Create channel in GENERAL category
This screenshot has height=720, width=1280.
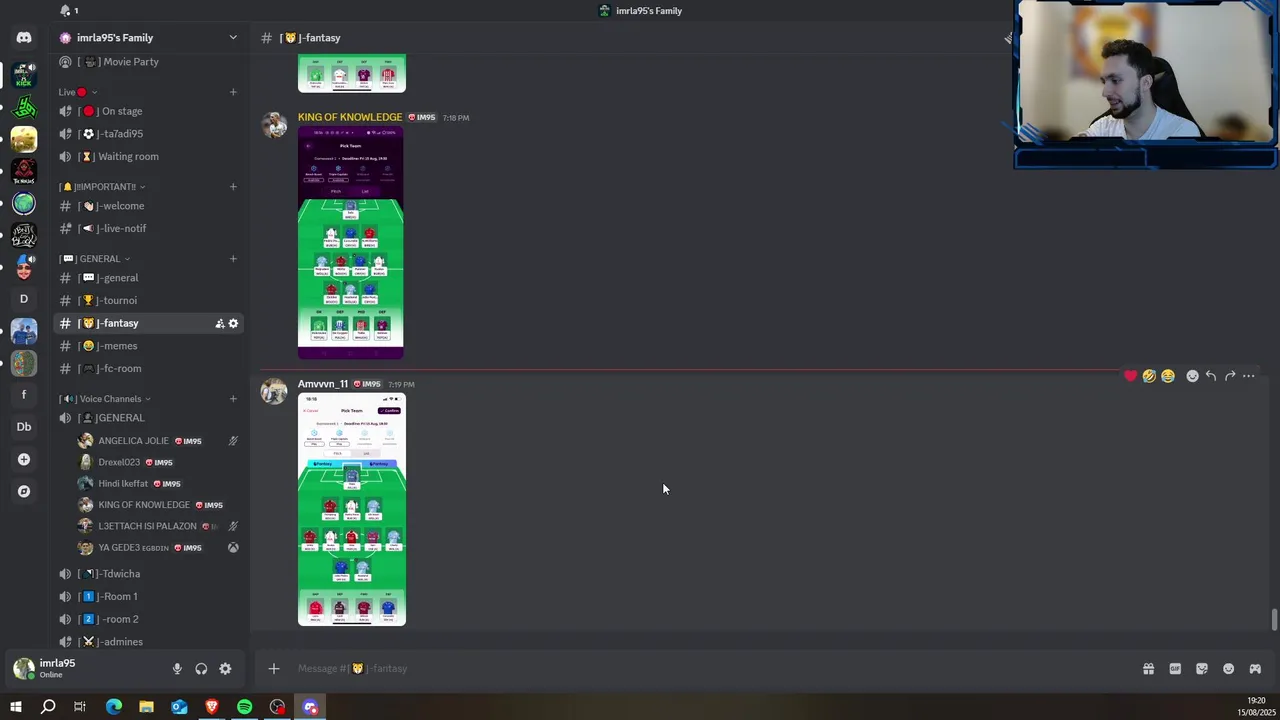point(233,259)
